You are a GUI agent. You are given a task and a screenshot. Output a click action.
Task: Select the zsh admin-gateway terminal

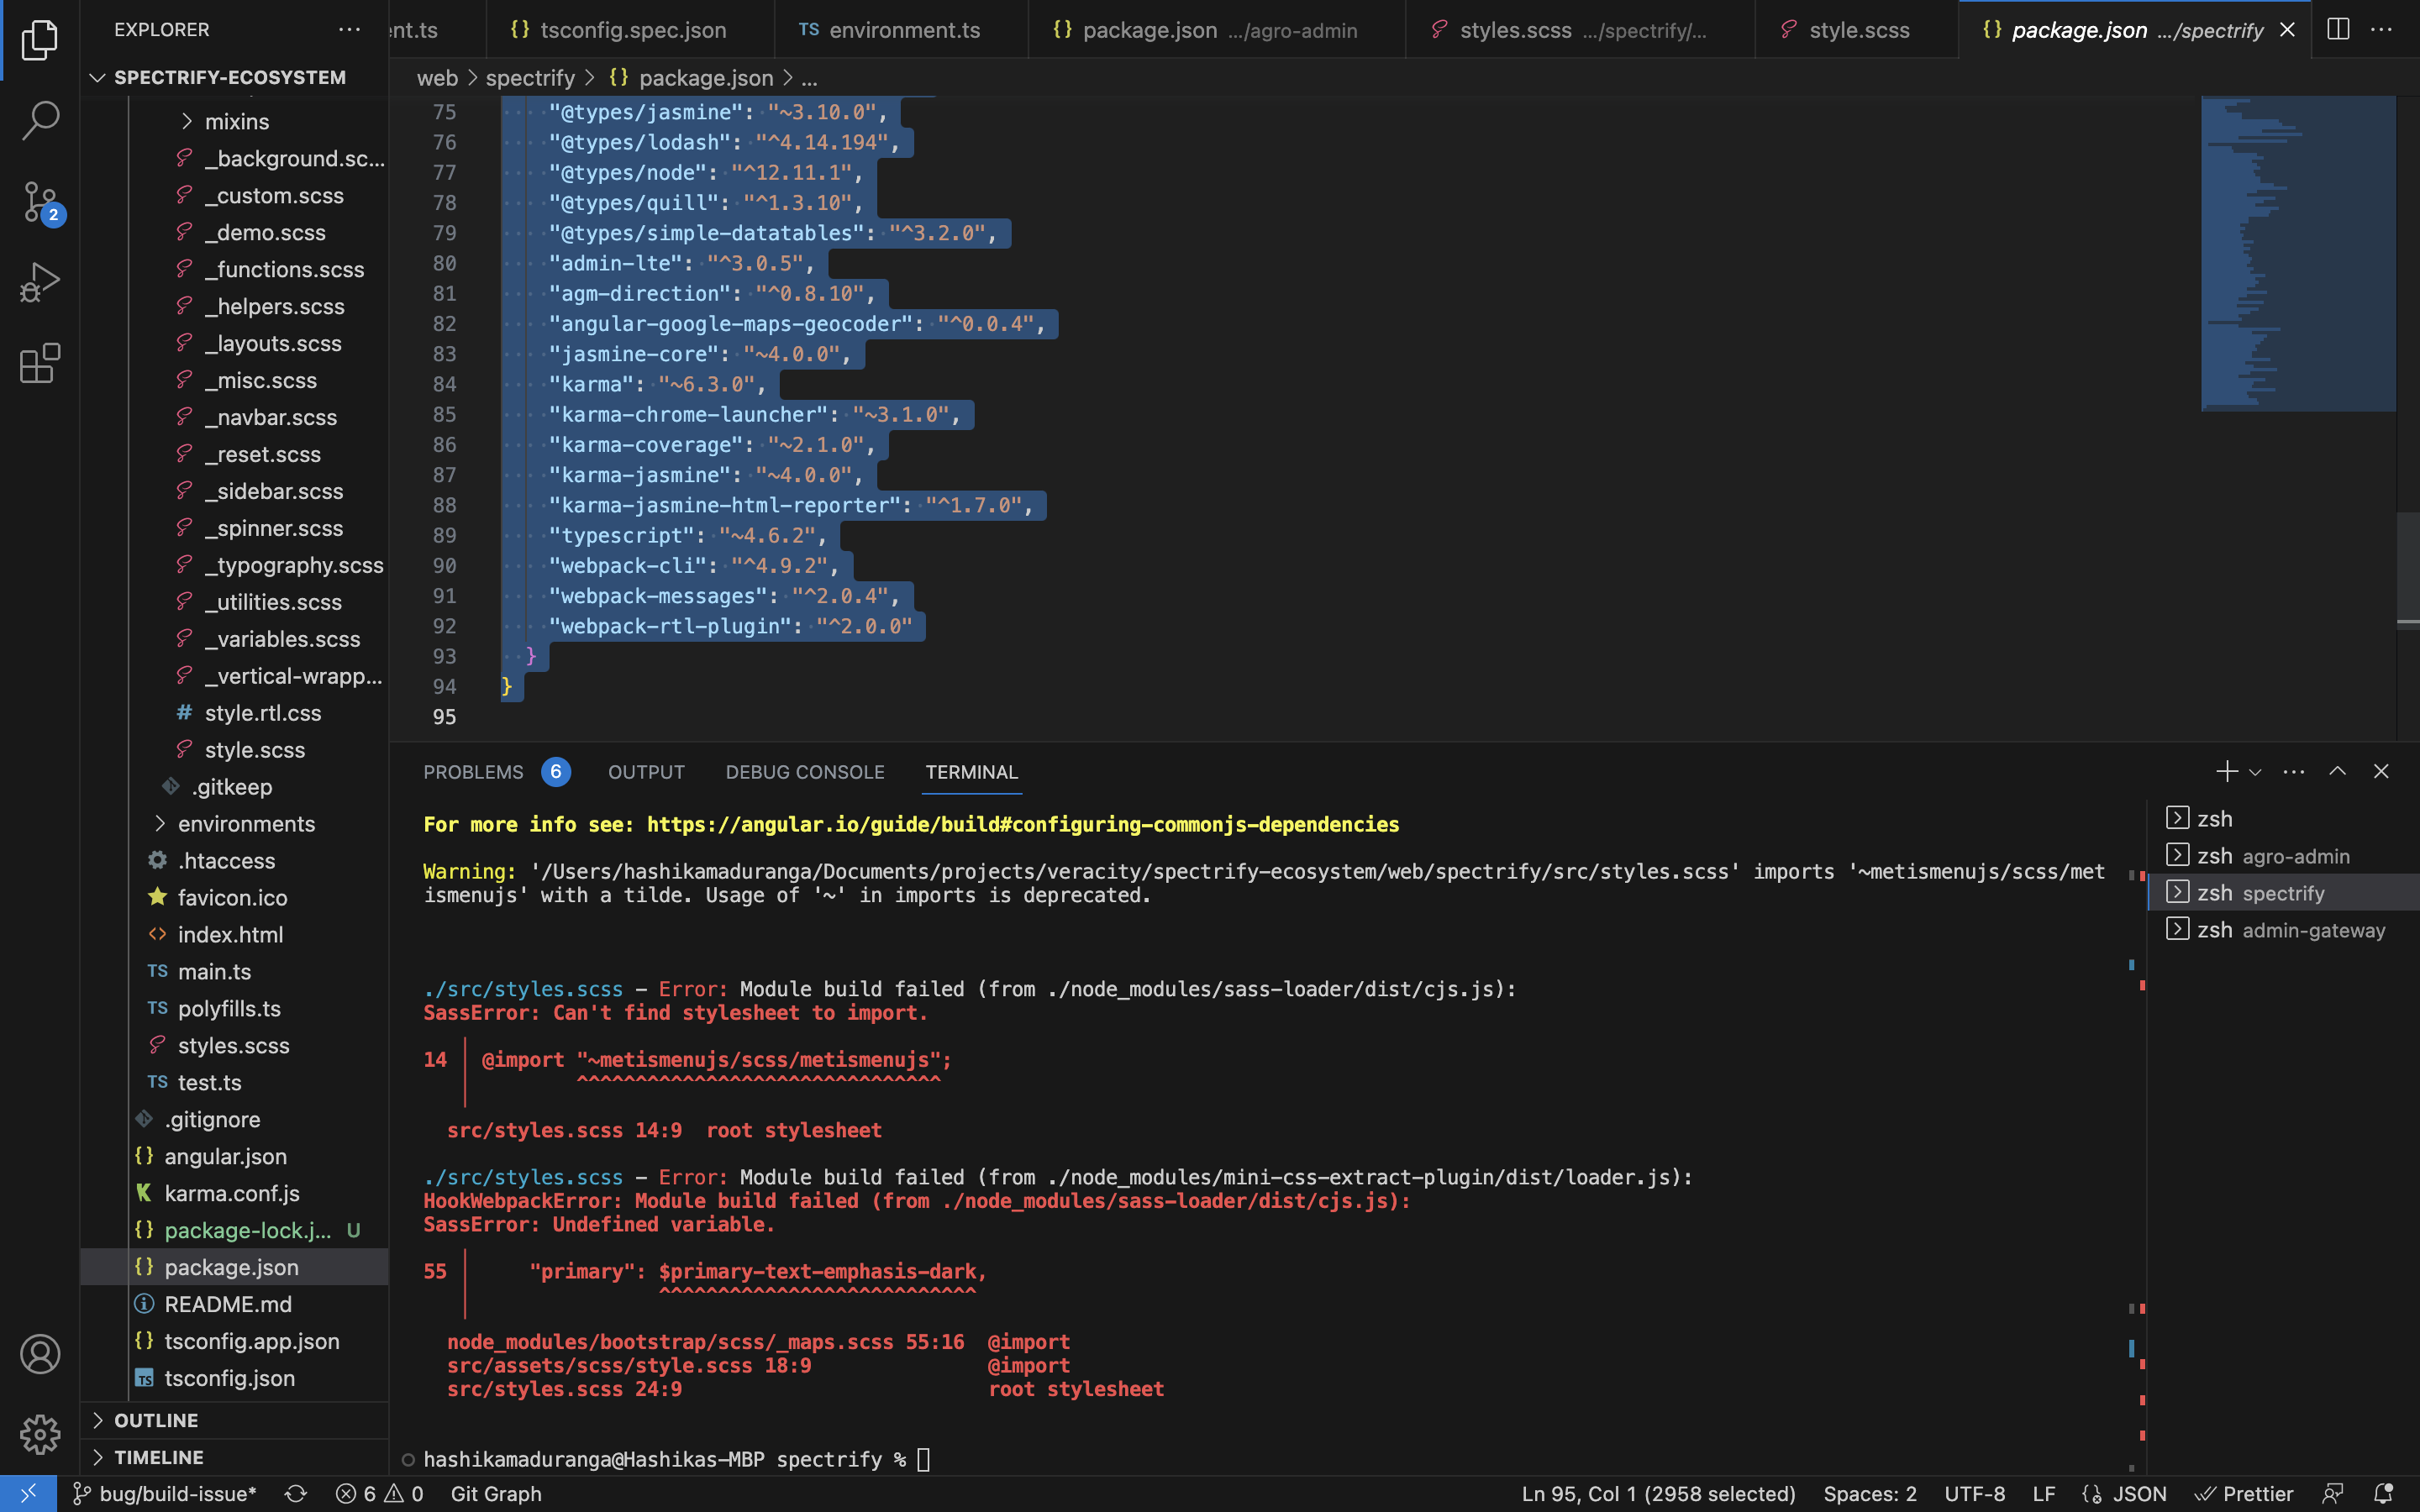point(2293,929)
